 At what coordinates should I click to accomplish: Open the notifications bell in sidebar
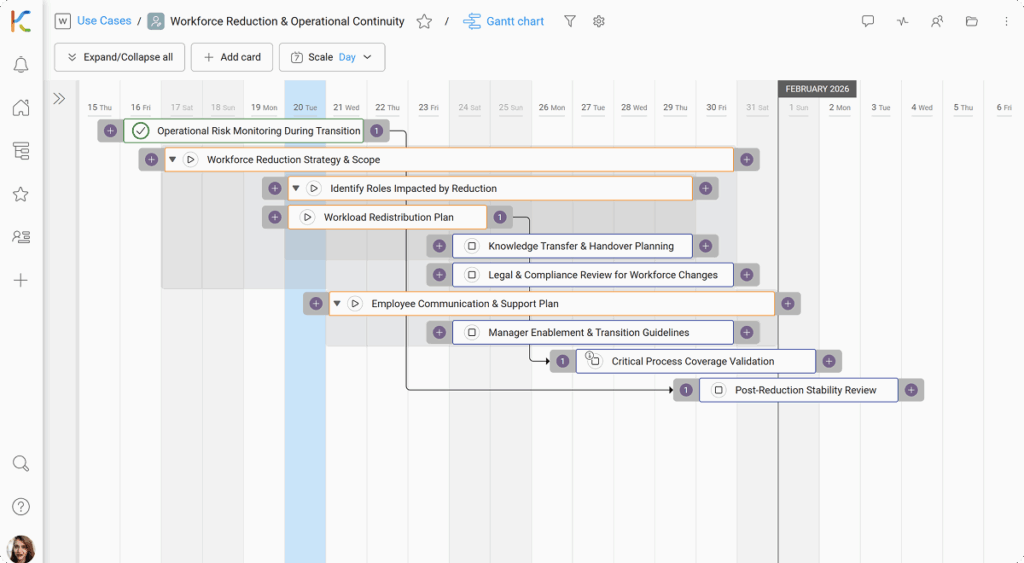20,65
